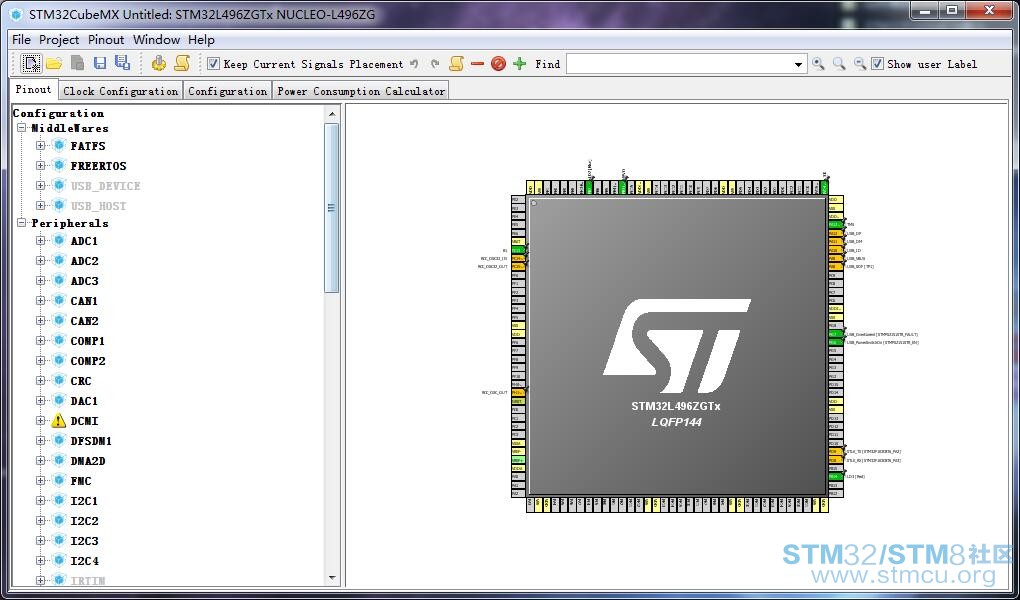
Task: Expand the FMC peripheral node
Action: tap(40, 481)
